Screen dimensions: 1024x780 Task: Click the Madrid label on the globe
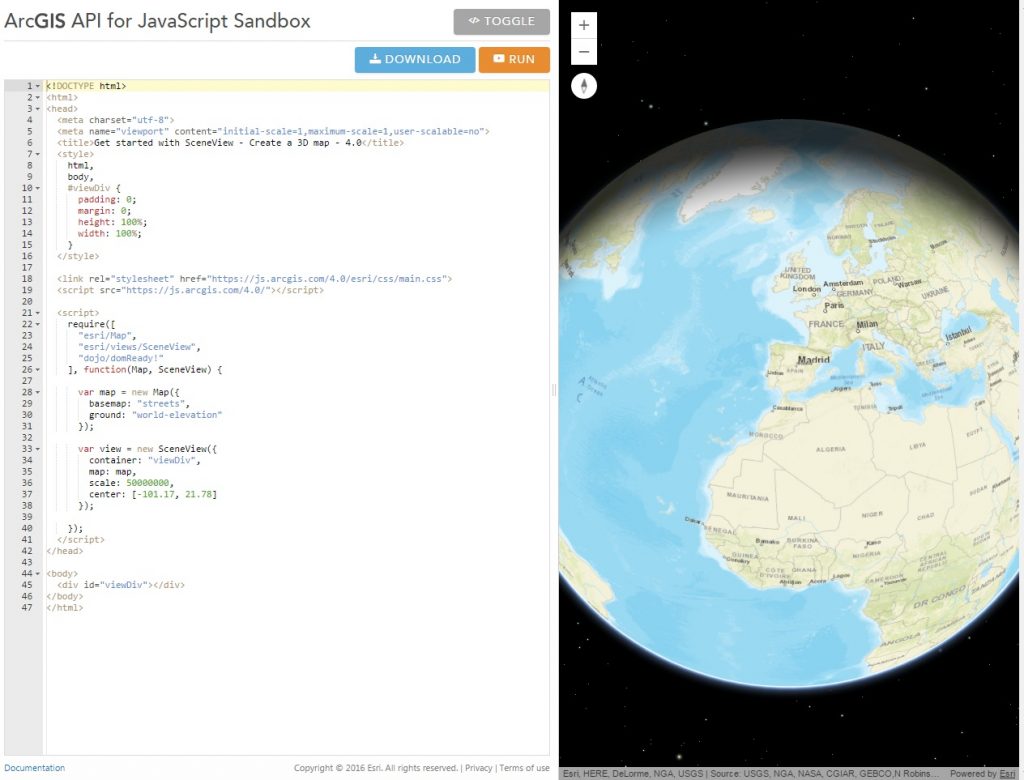pos(813,359)
